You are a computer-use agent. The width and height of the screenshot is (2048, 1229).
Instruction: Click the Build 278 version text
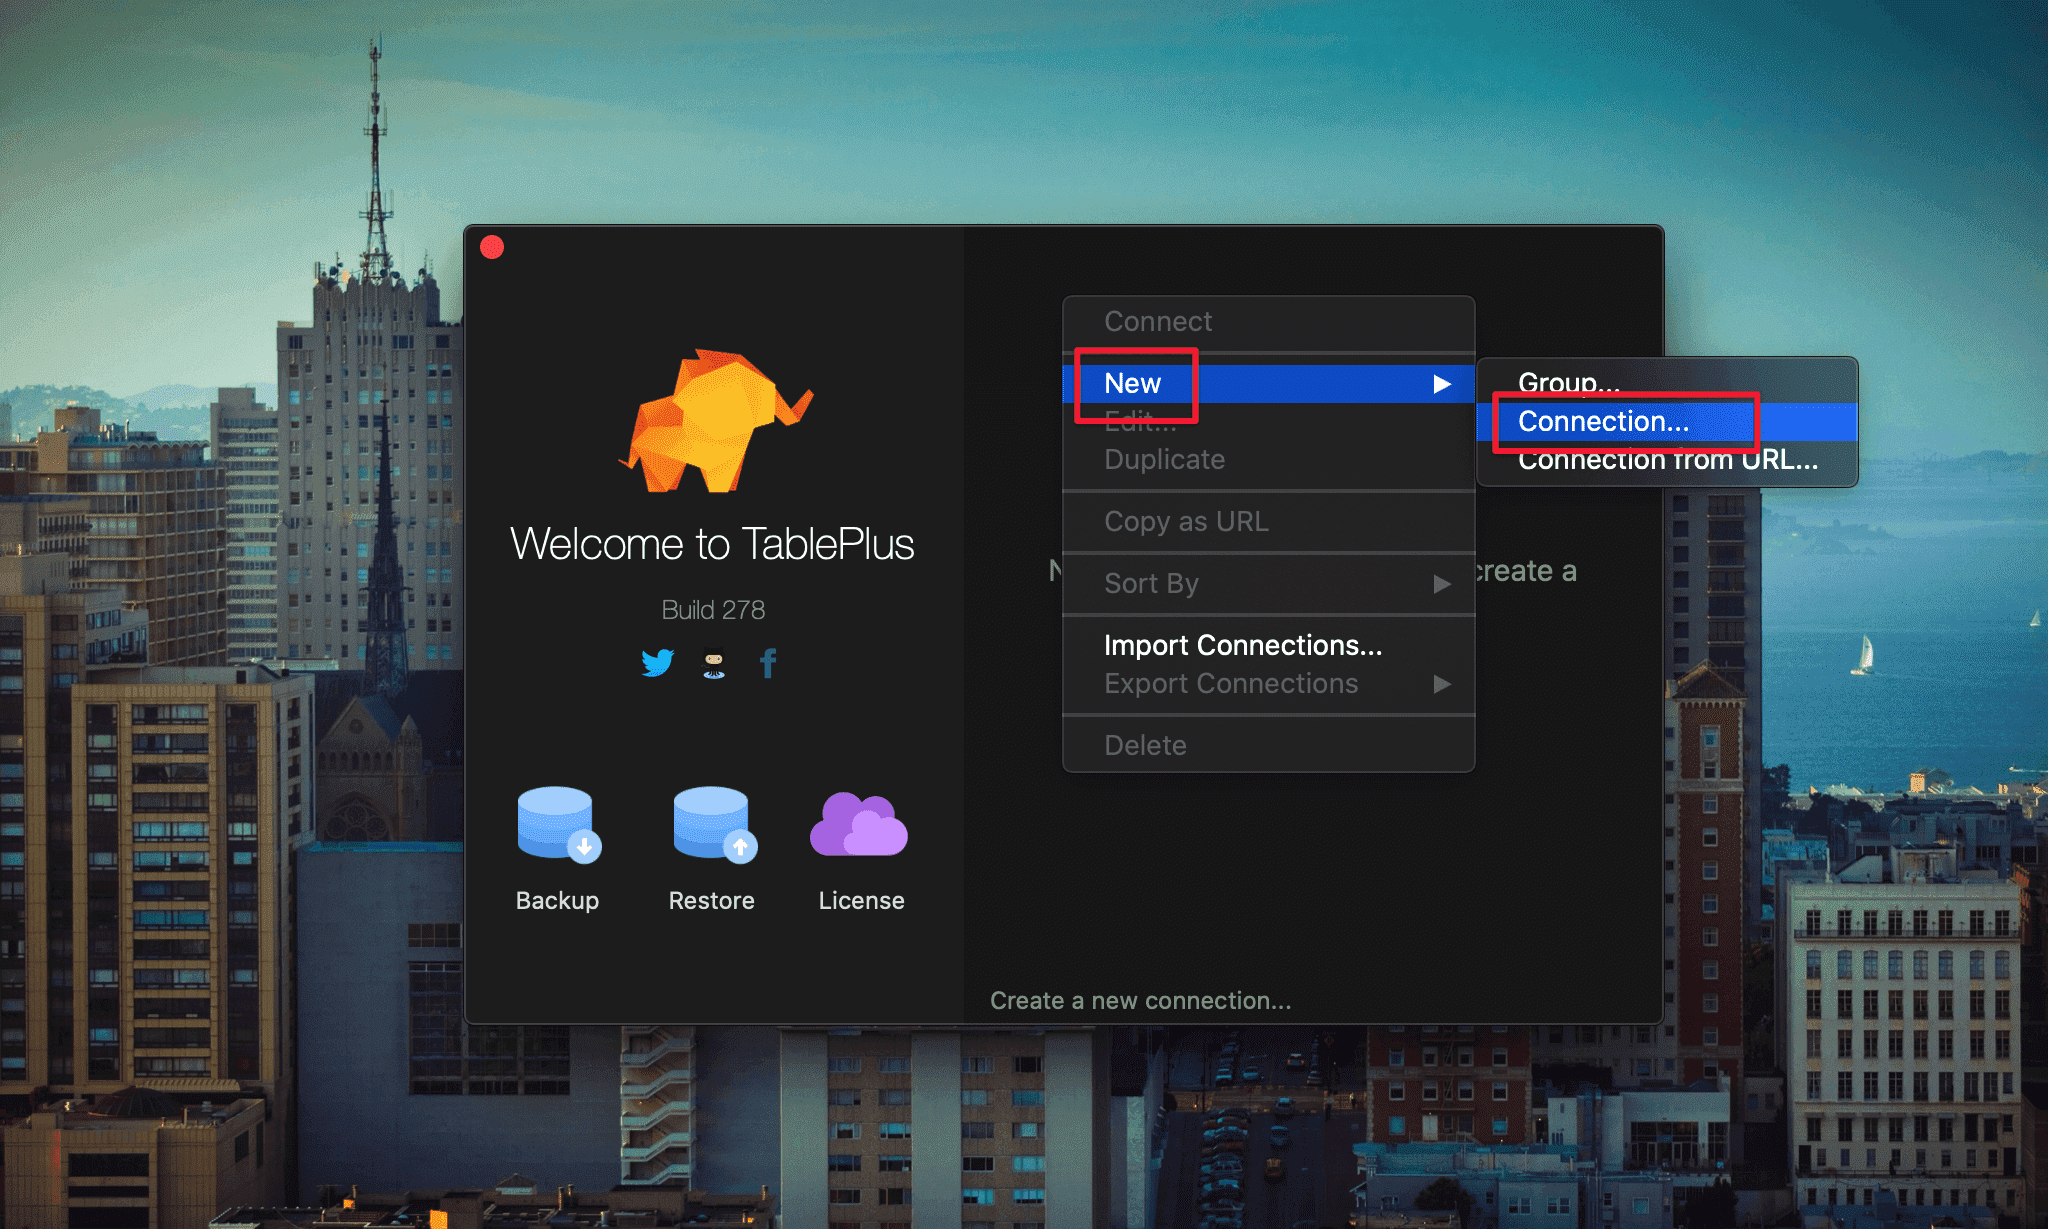[713, 610]
